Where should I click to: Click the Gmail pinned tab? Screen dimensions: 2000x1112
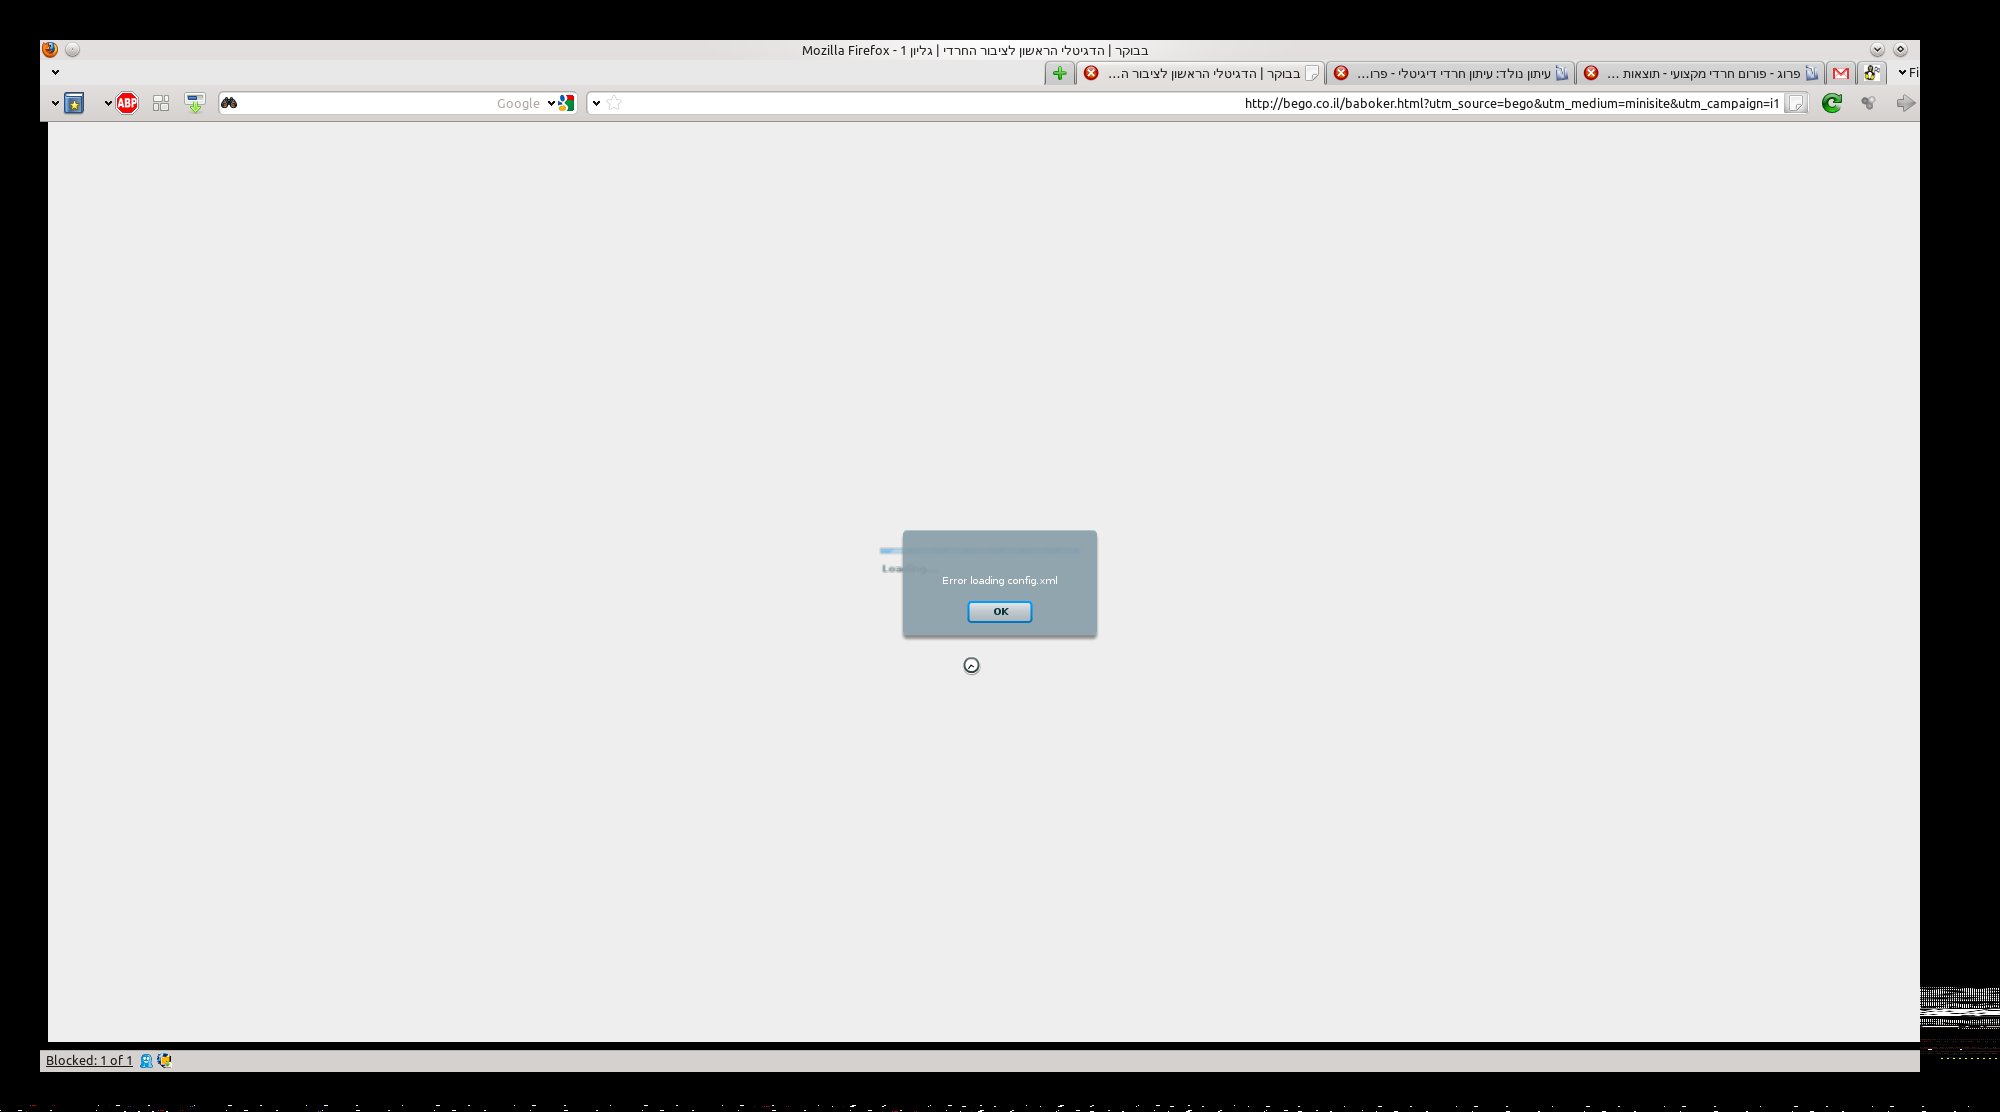(x=1841, y=73)
